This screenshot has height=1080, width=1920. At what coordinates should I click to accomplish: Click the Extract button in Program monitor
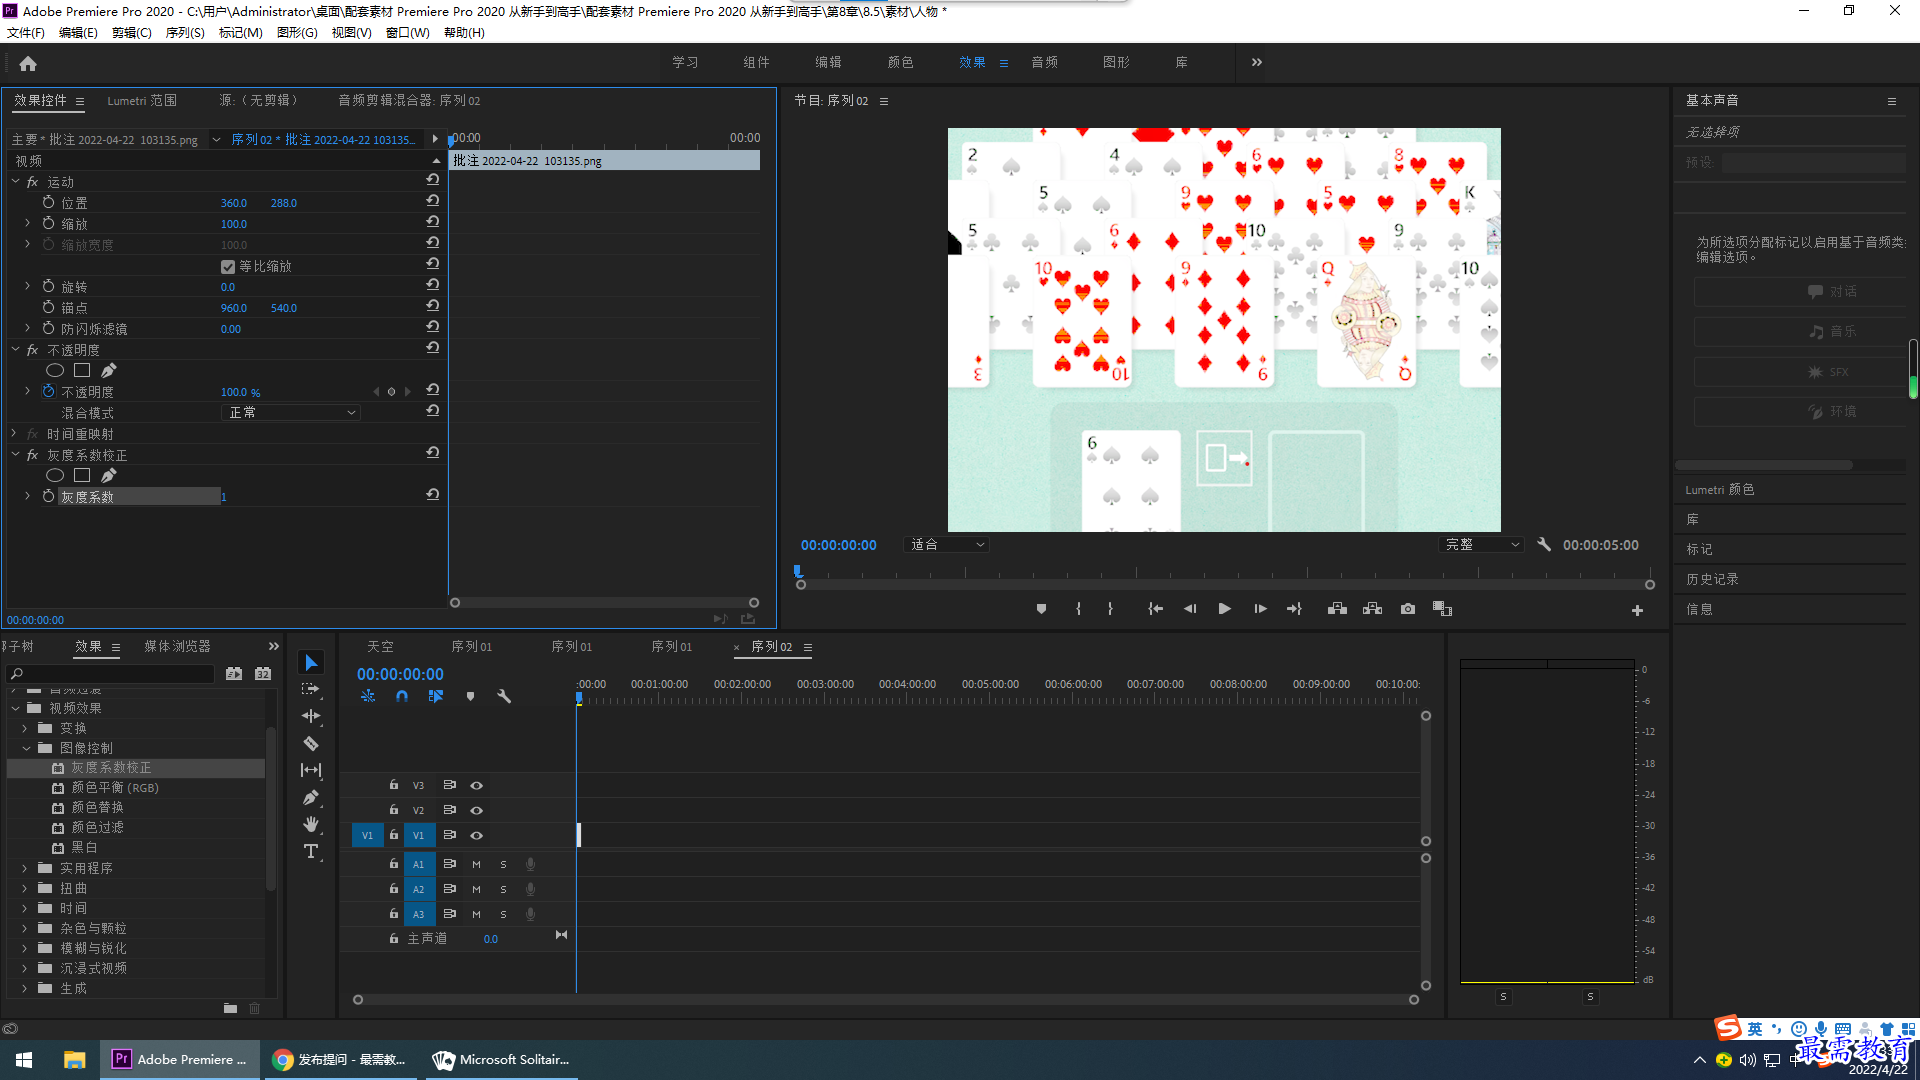(x=1372, y=609)
